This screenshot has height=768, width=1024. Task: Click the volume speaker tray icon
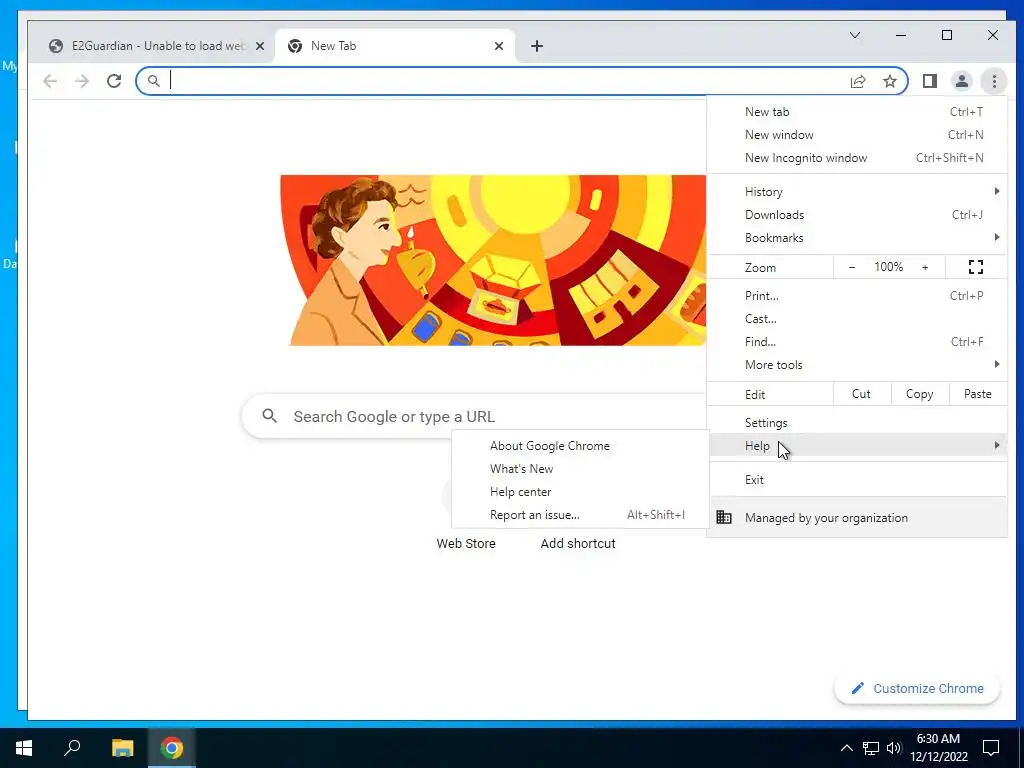click(x=894, y=748)
